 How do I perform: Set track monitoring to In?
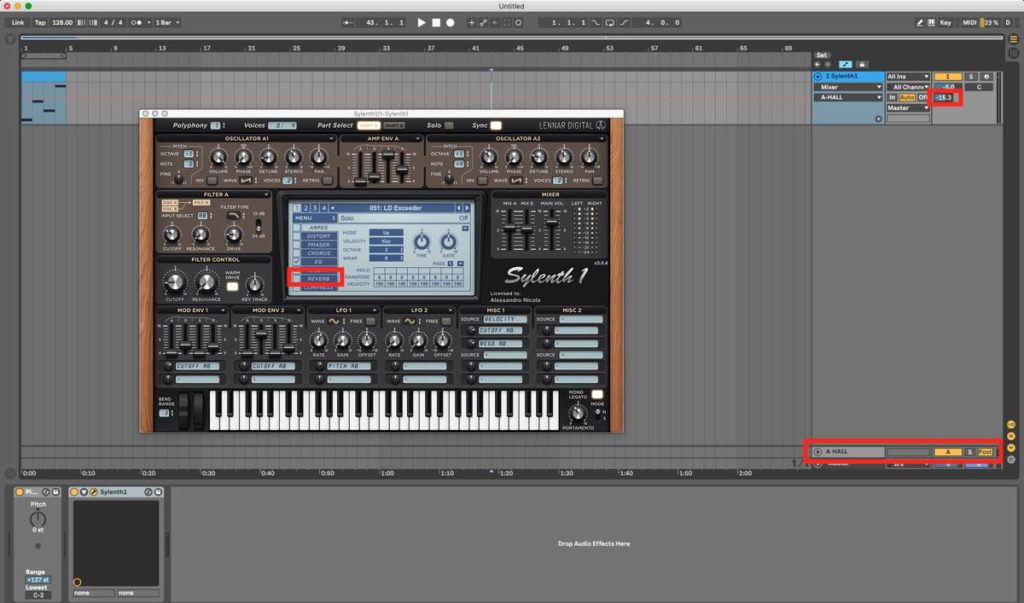coord(892,98)
